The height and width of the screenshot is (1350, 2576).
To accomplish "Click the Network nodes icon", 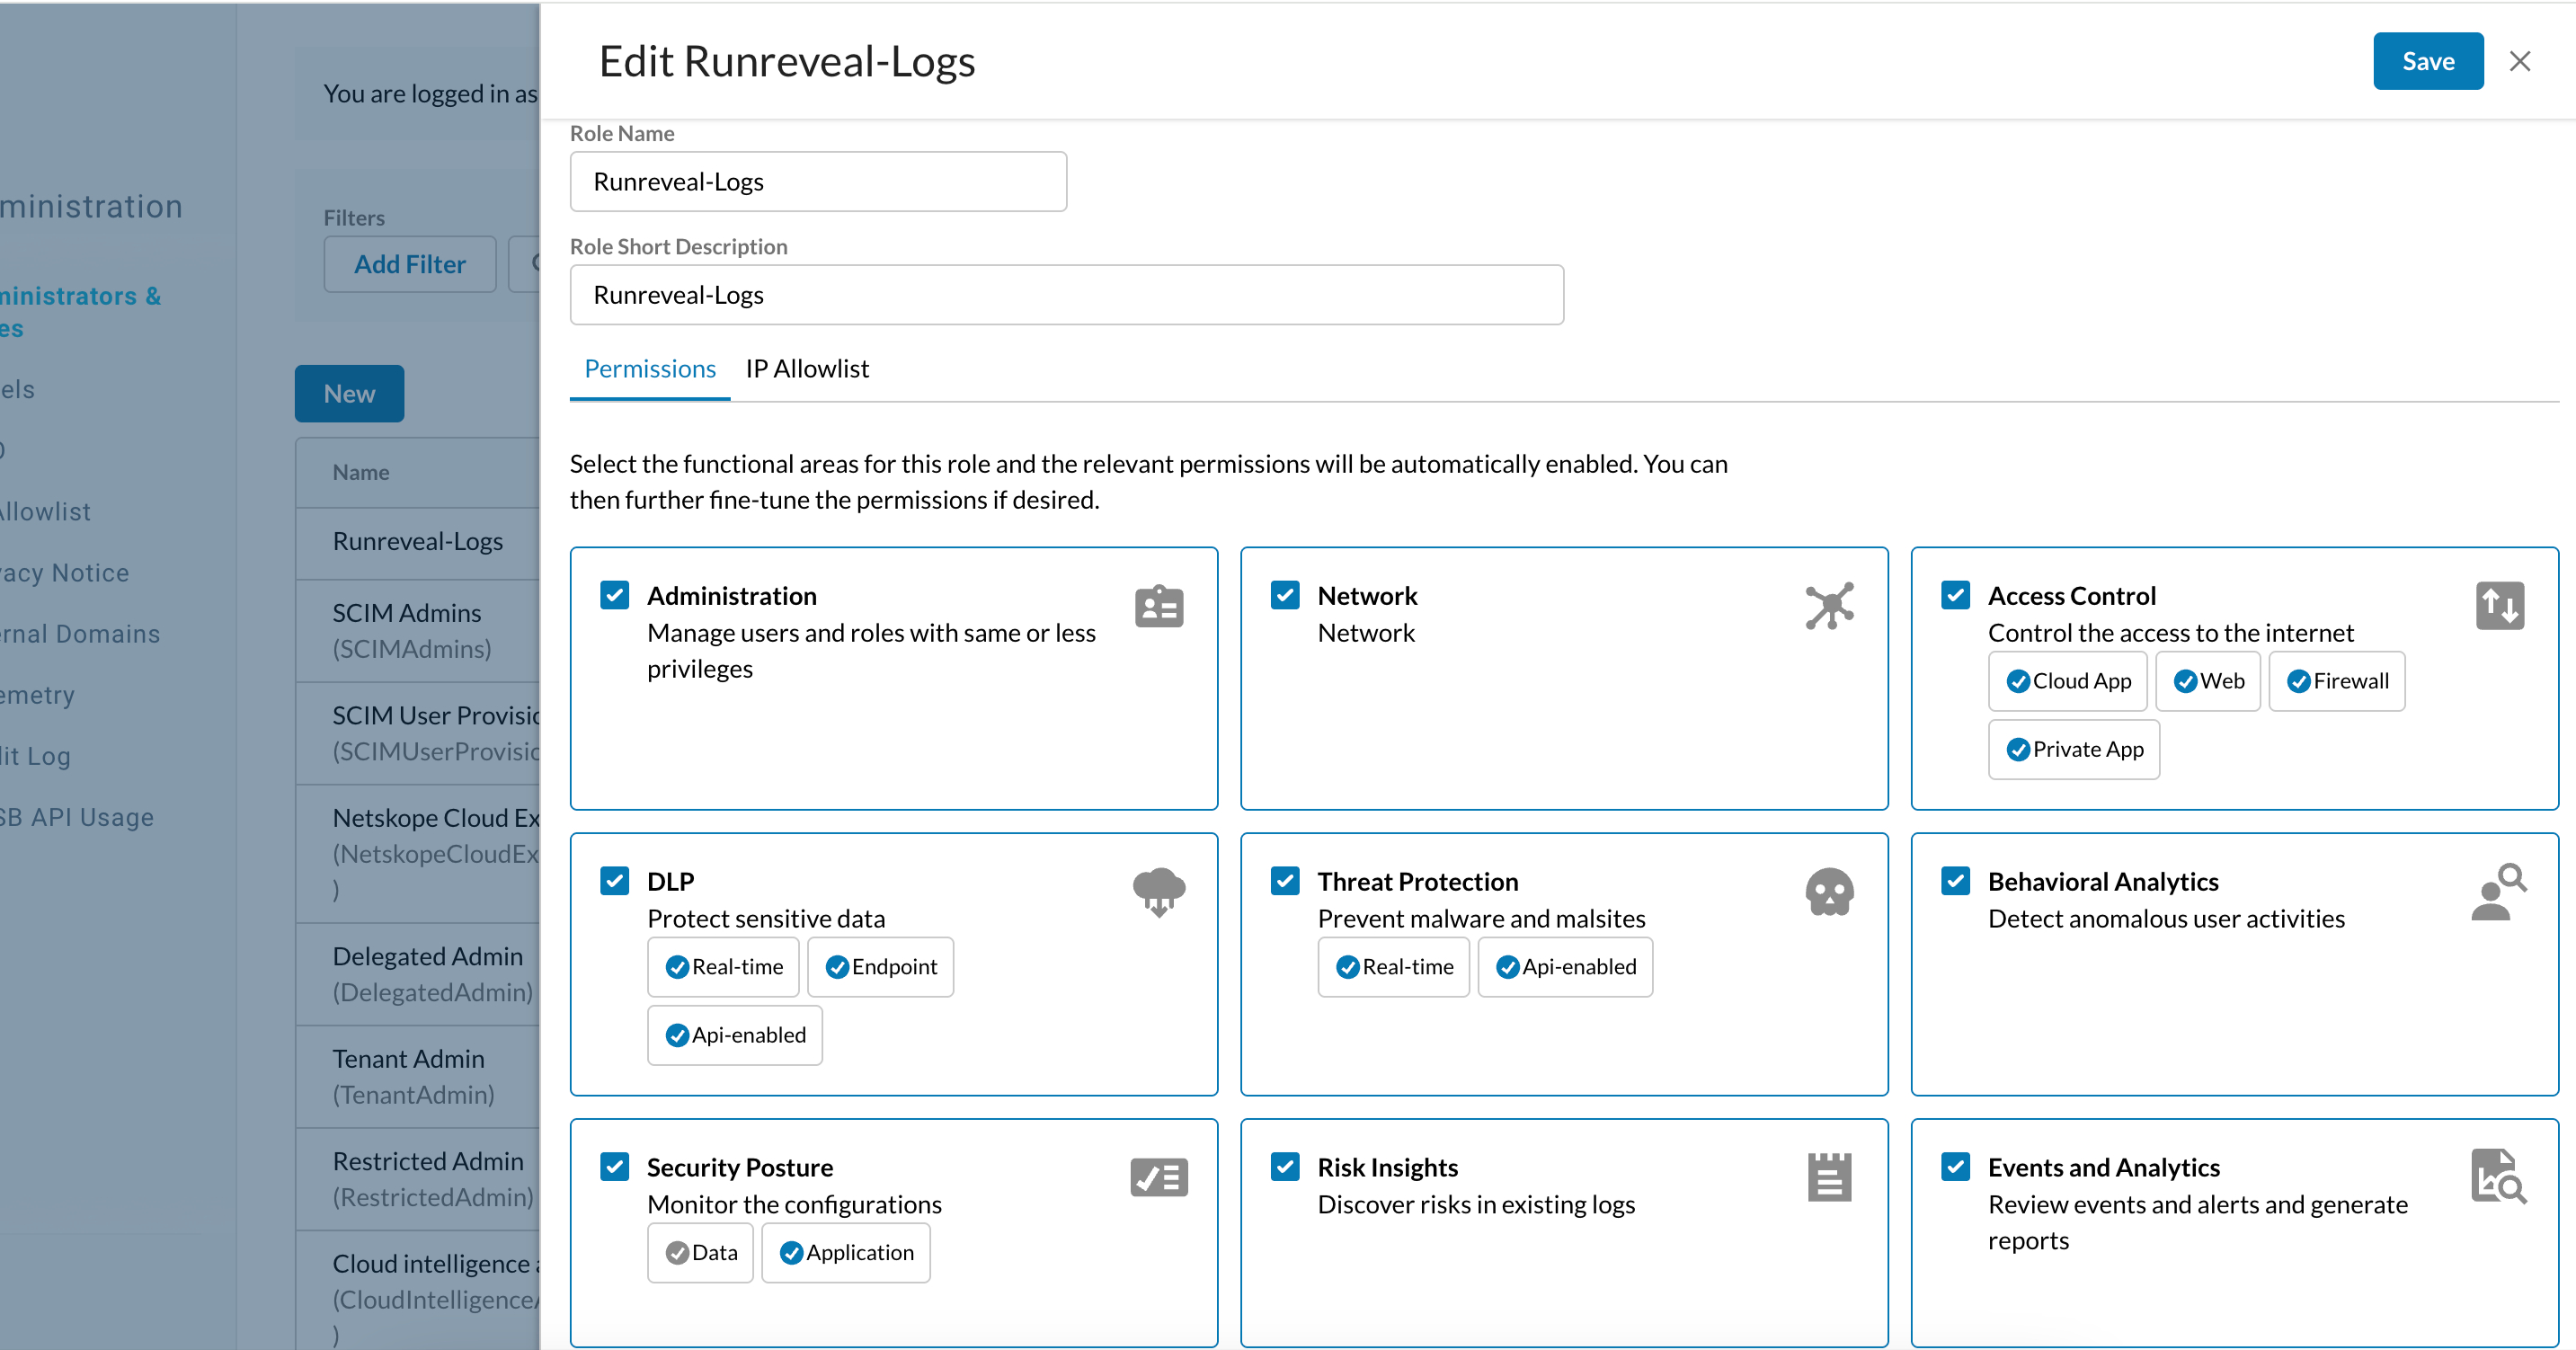I will pyautogui.click(x=1829, y=606).
